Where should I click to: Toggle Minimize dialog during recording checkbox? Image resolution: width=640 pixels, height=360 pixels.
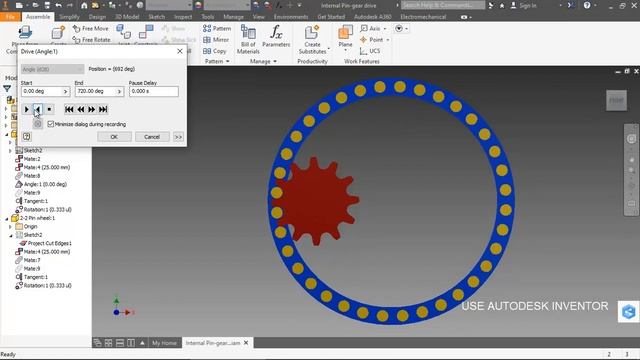click(51, 124)
